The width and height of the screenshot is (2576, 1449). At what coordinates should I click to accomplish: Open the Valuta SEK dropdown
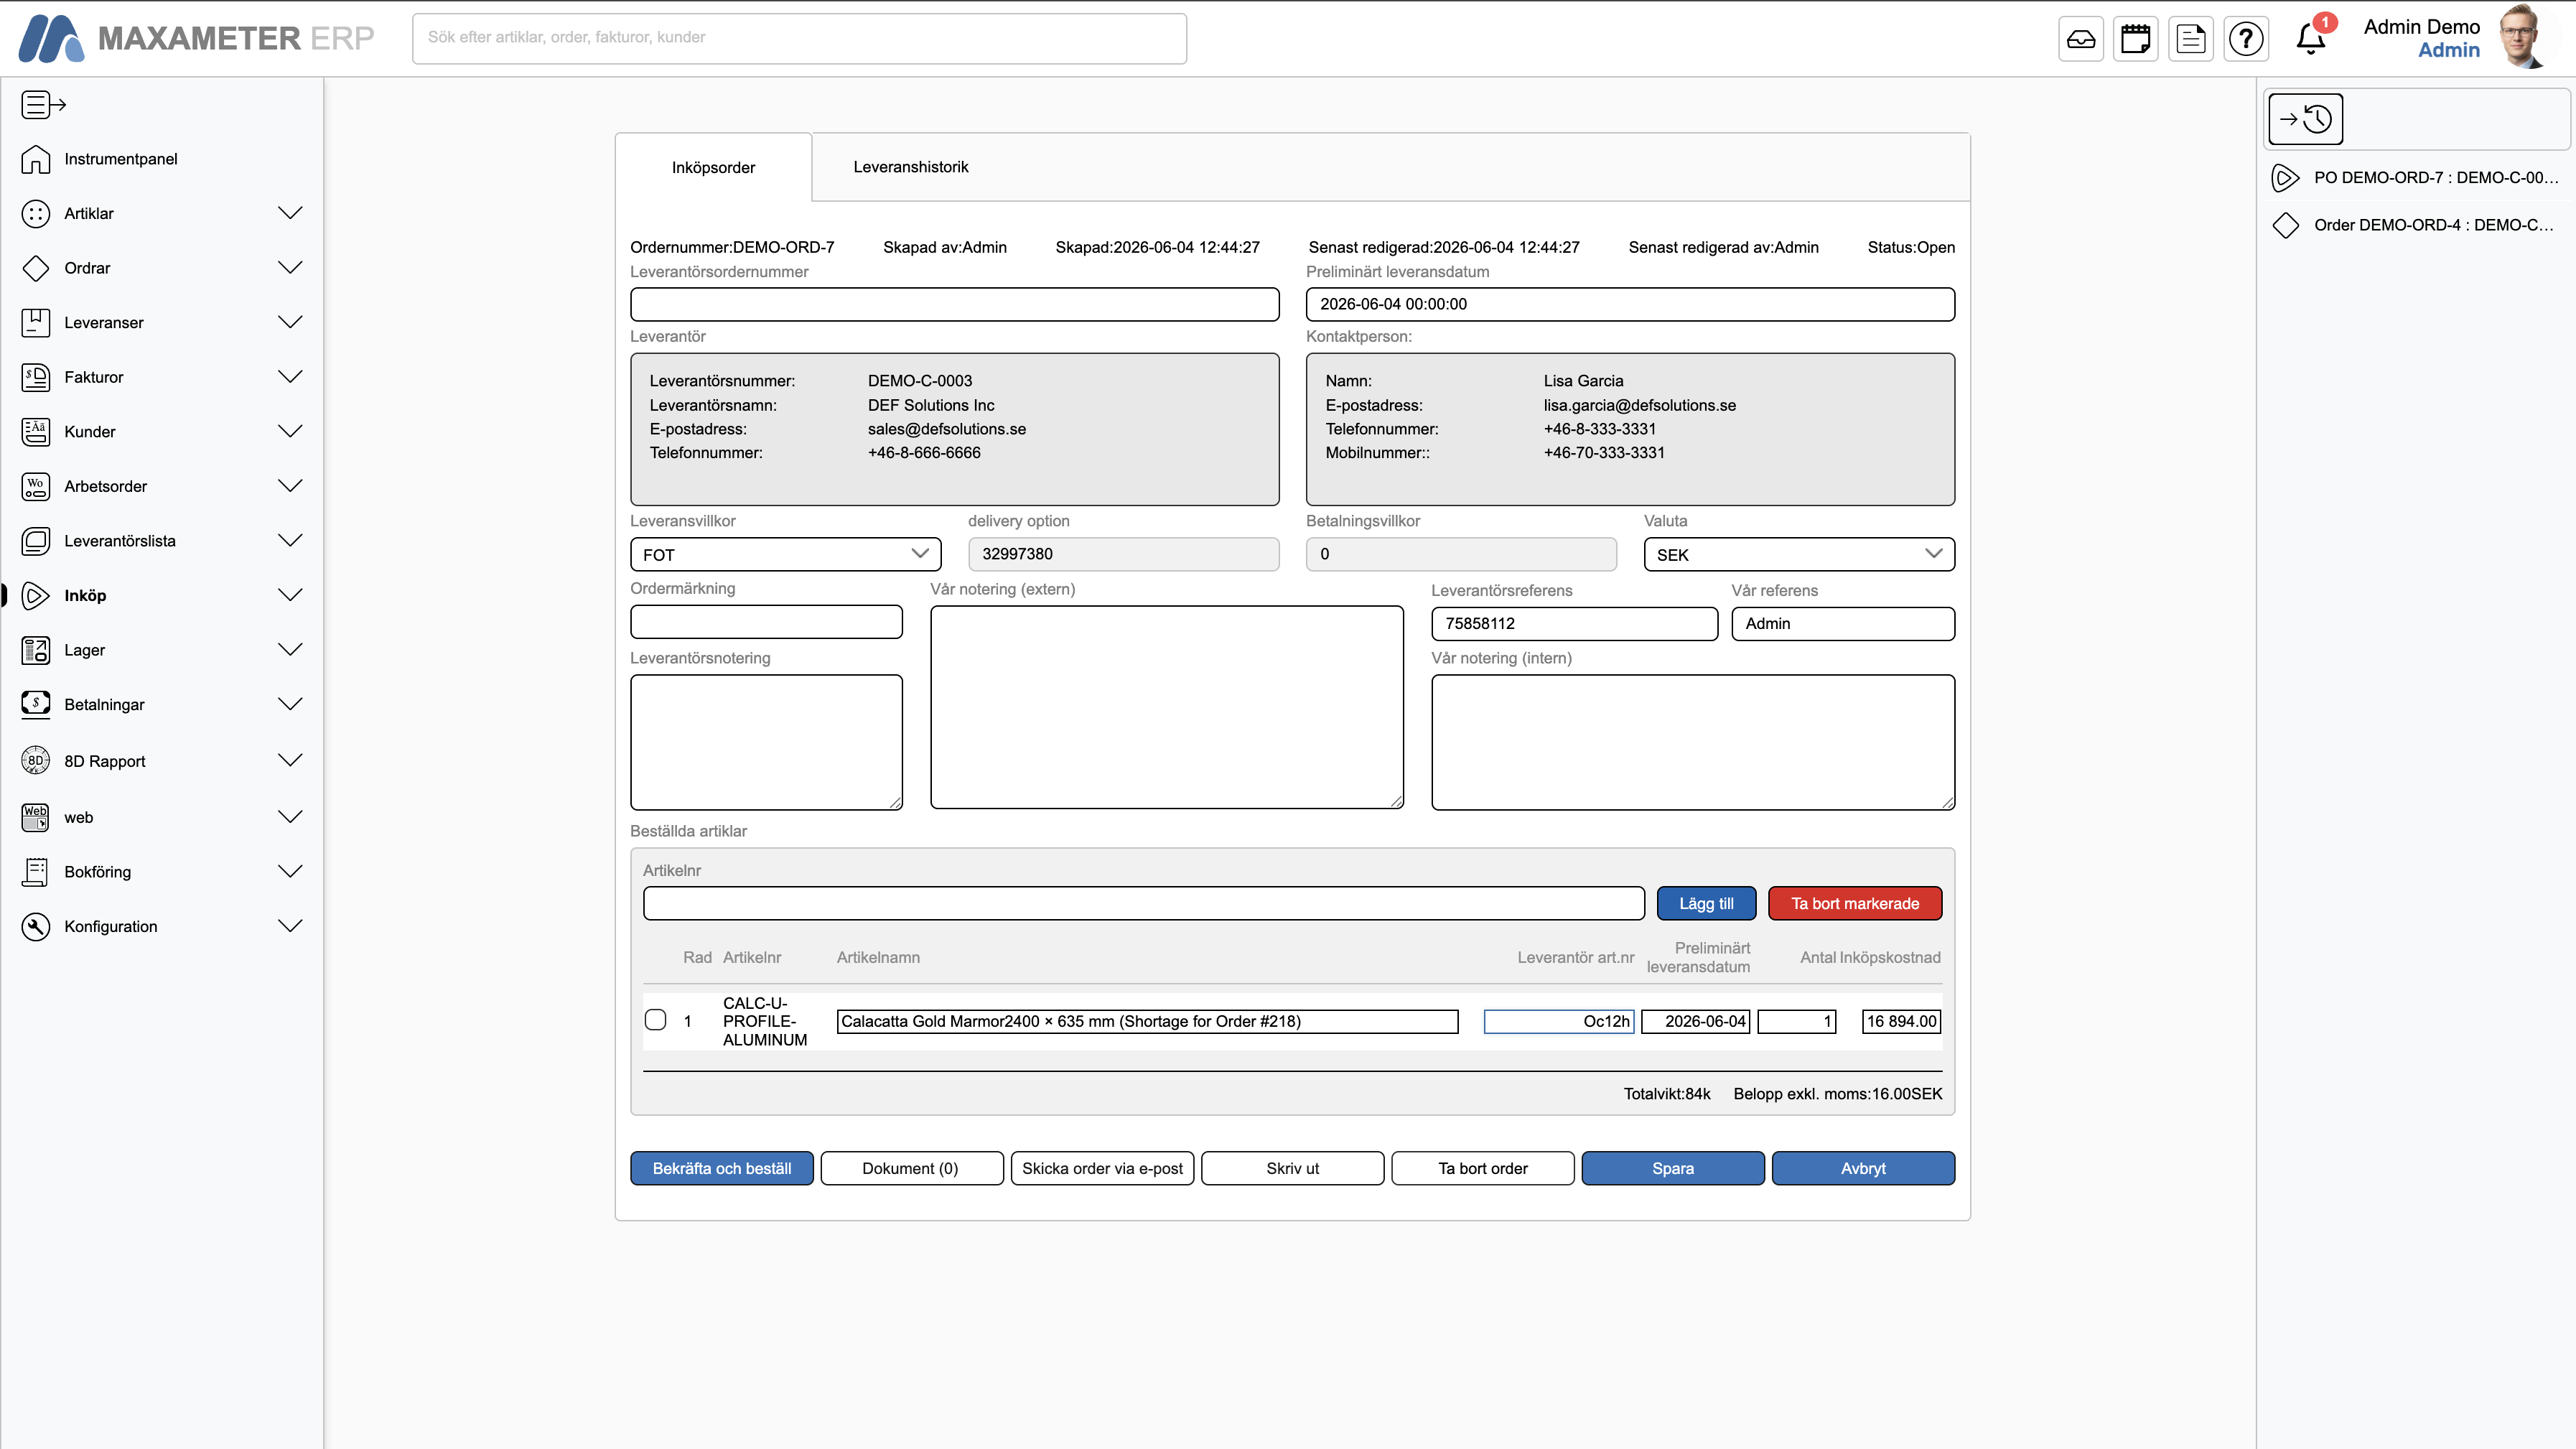pyautogui.click(x=1799, y=554)
